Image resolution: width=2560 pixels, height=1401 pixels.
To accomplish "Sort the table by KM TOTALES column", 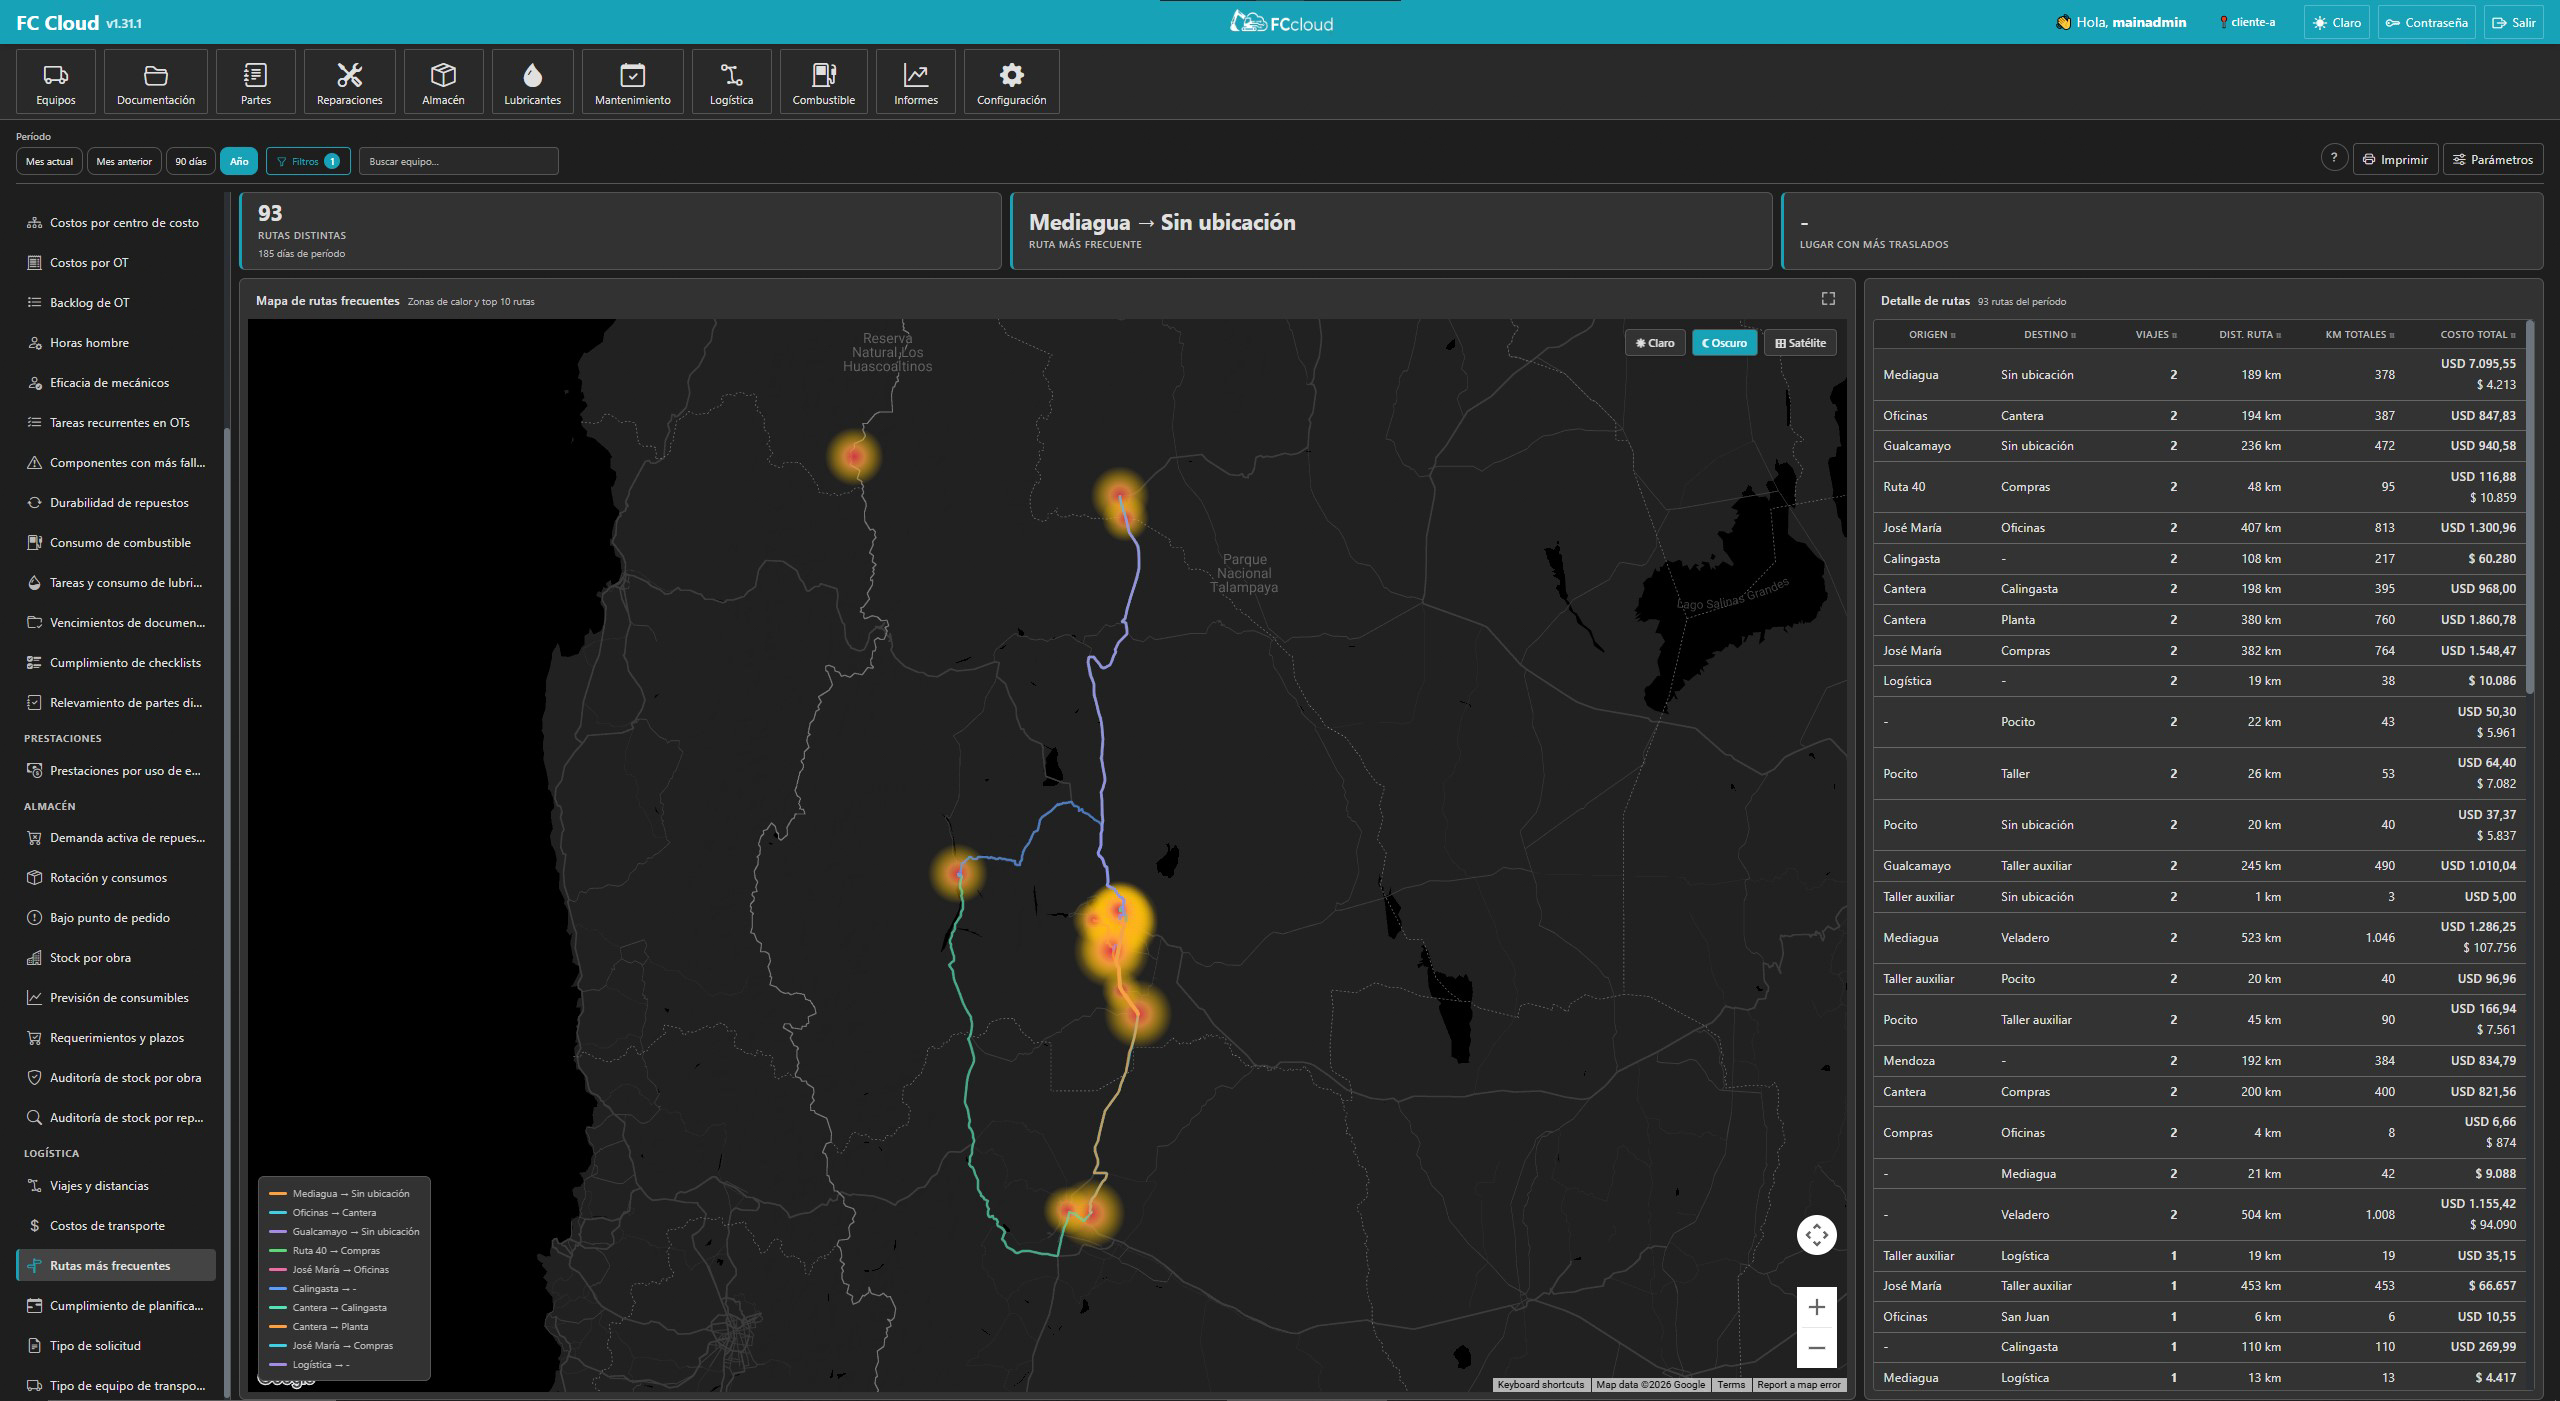I will 2360,335.
